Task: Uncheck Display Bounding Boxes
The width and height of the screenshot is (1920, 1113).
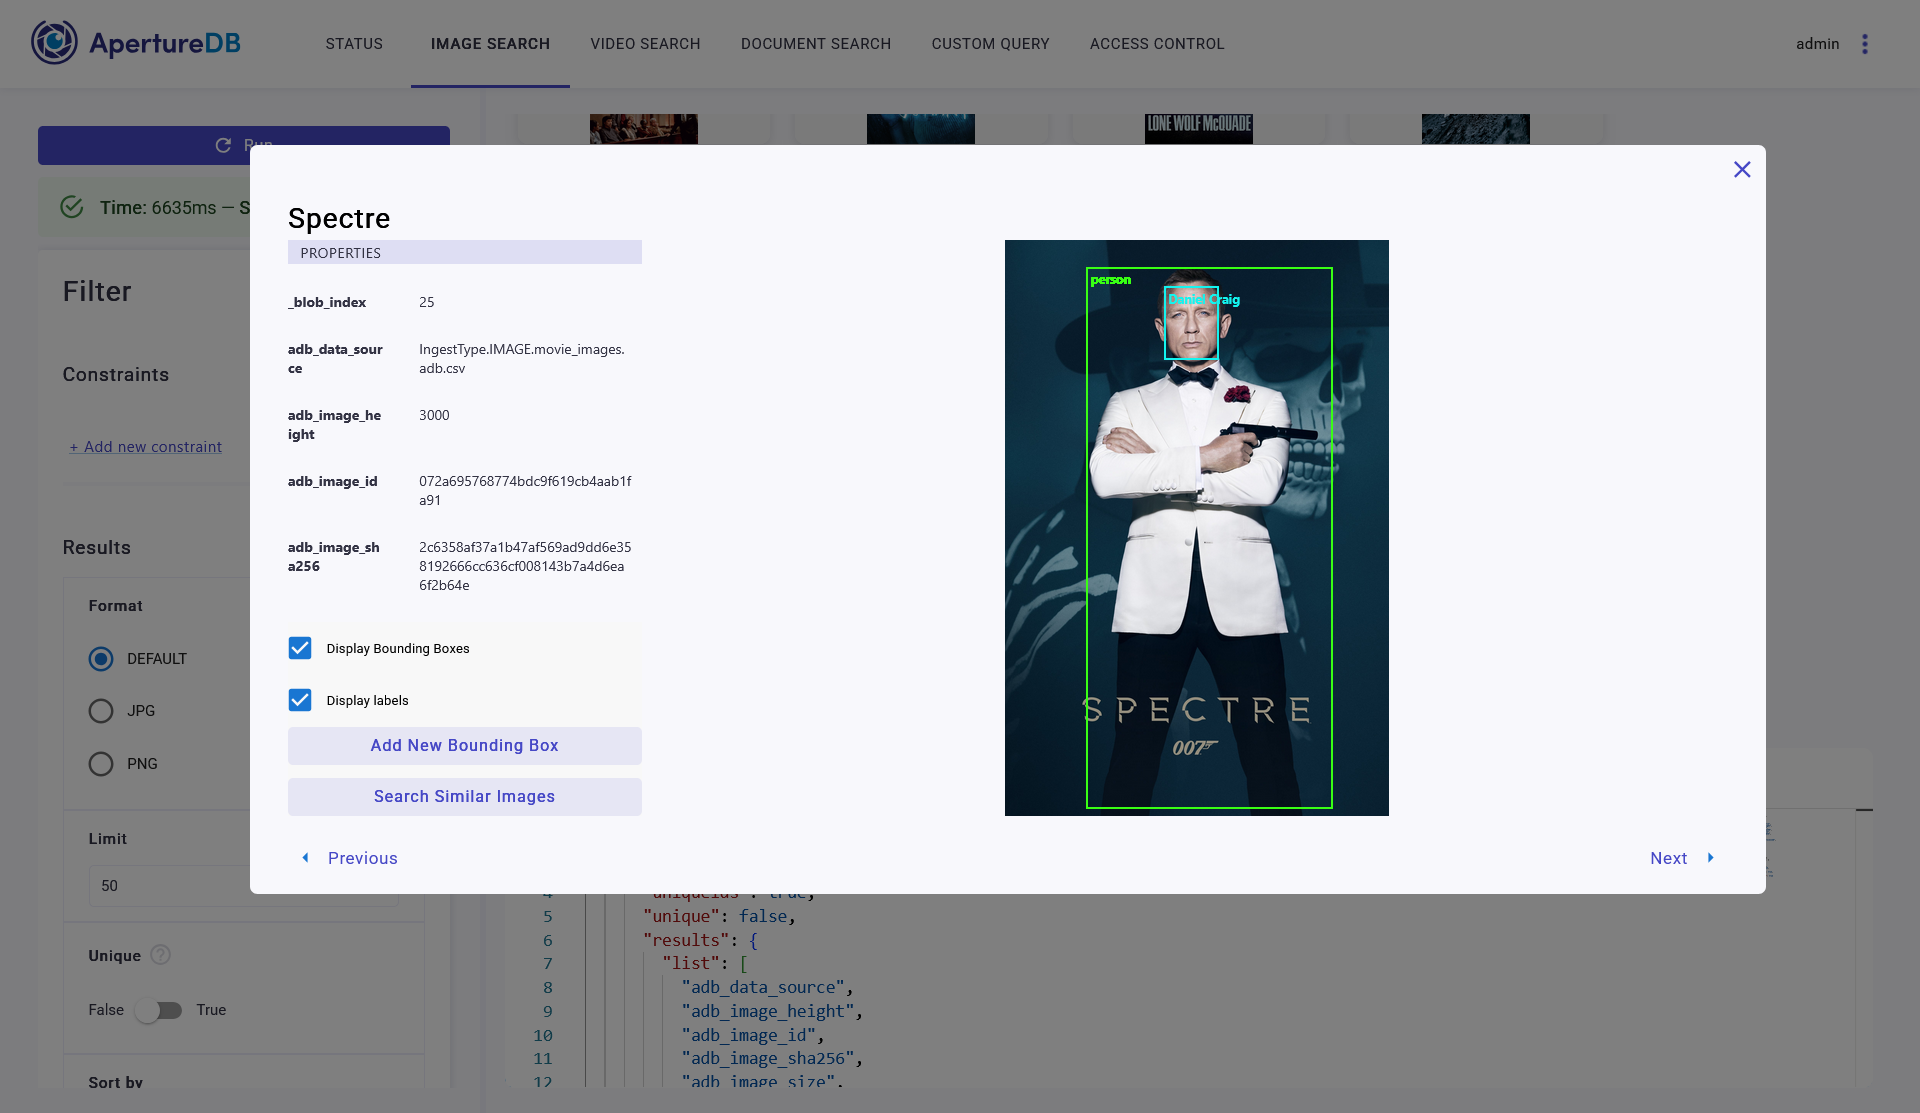Action: tap(300, 648)
